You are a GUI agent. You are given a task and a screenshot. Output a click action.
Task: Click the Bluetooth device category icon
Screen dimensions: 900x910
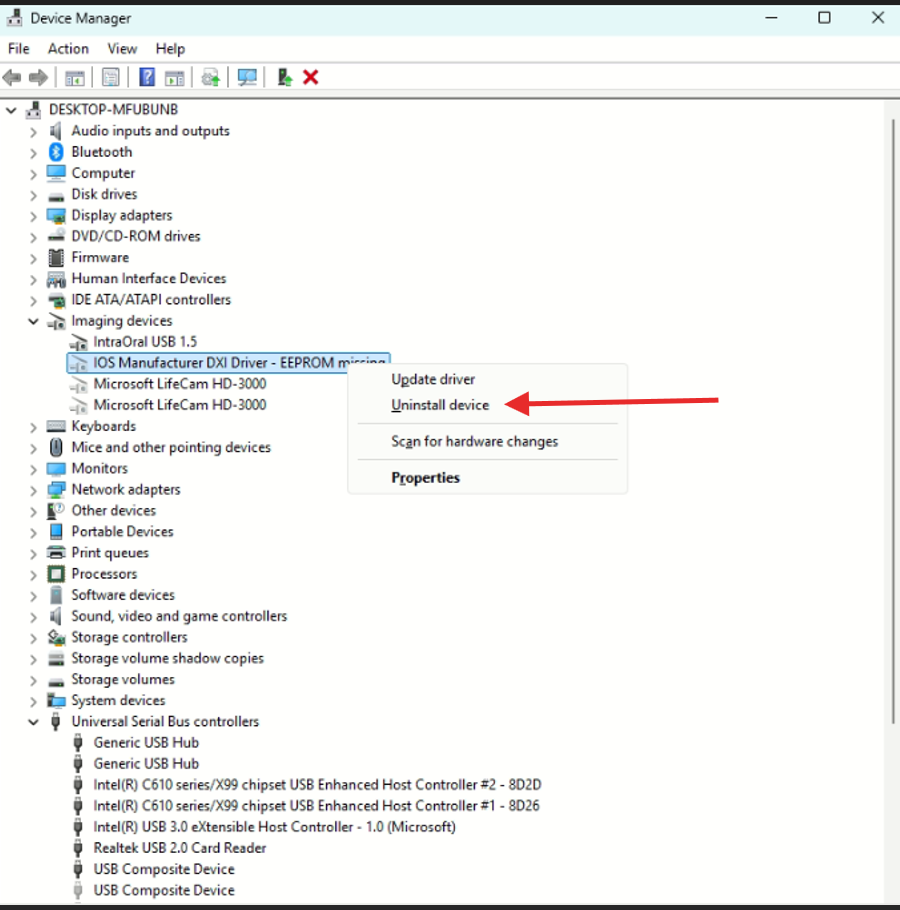click(x=56, y=152)
